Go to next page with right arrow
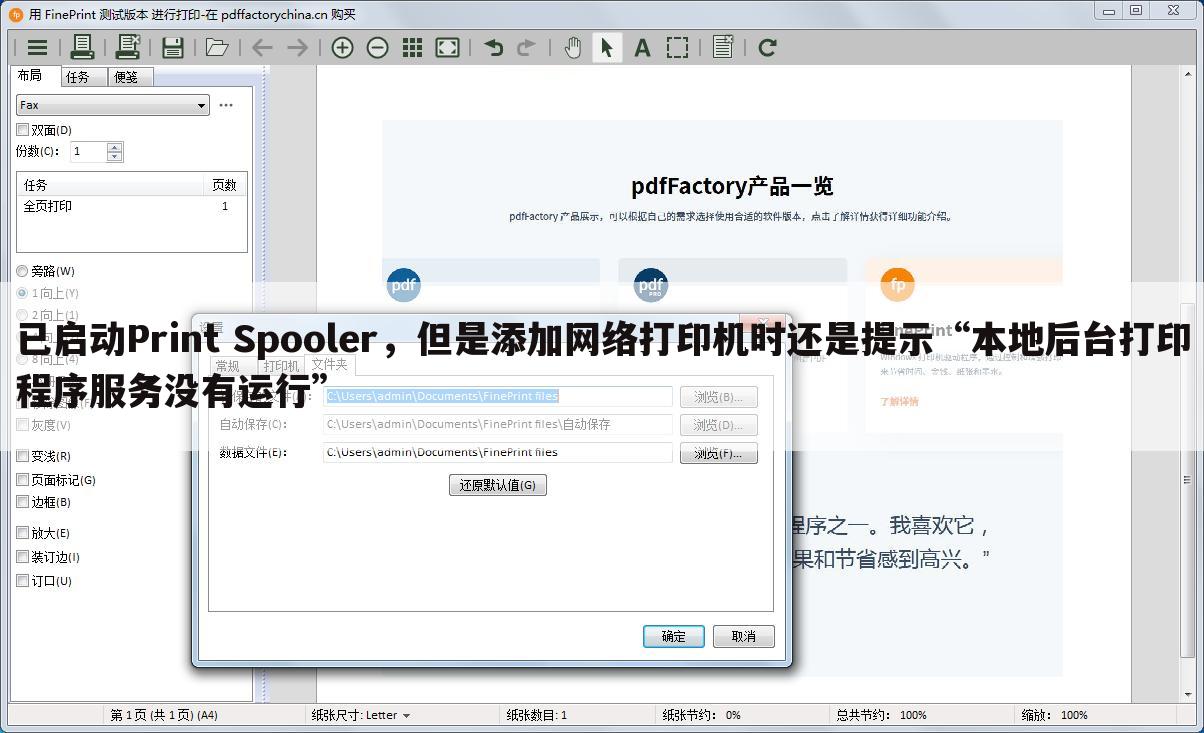Image resolution: width=1204 pixels, height=733 pixels. (297, 47)
